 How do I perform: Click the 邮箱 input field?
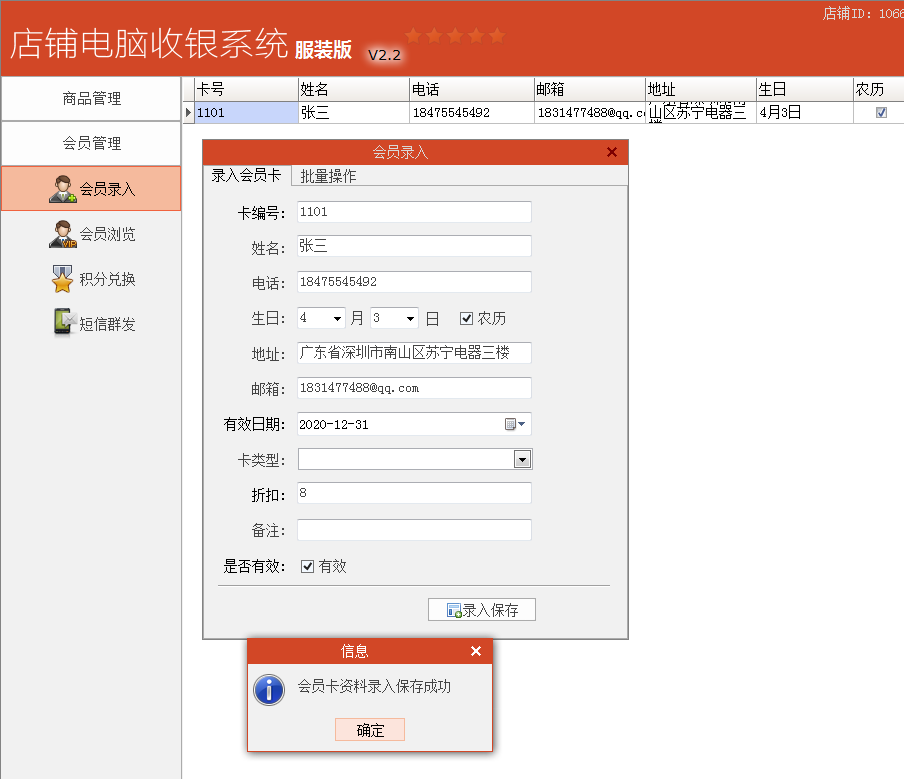tap(414, 388)
